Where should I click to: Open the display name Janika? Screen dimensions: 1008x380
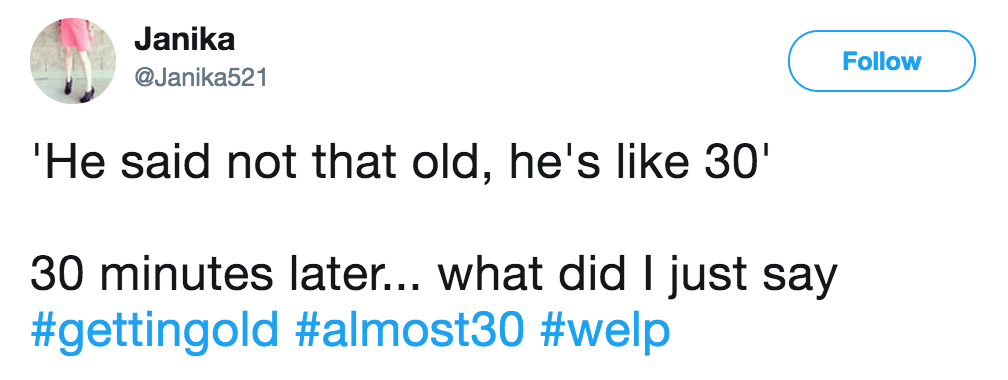[184, 41]
